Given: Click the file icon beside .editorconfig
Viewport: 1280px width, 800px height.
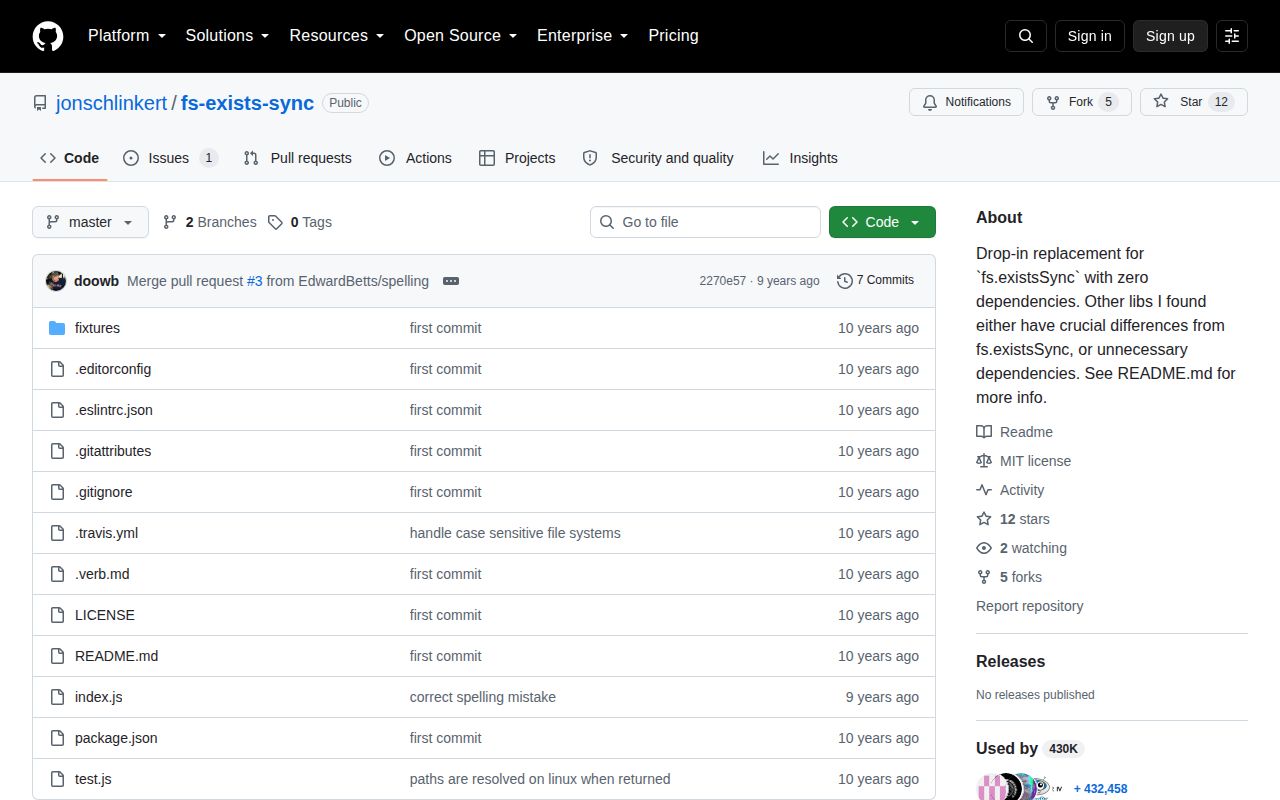Looking at the screenshot, I should 57,369.
